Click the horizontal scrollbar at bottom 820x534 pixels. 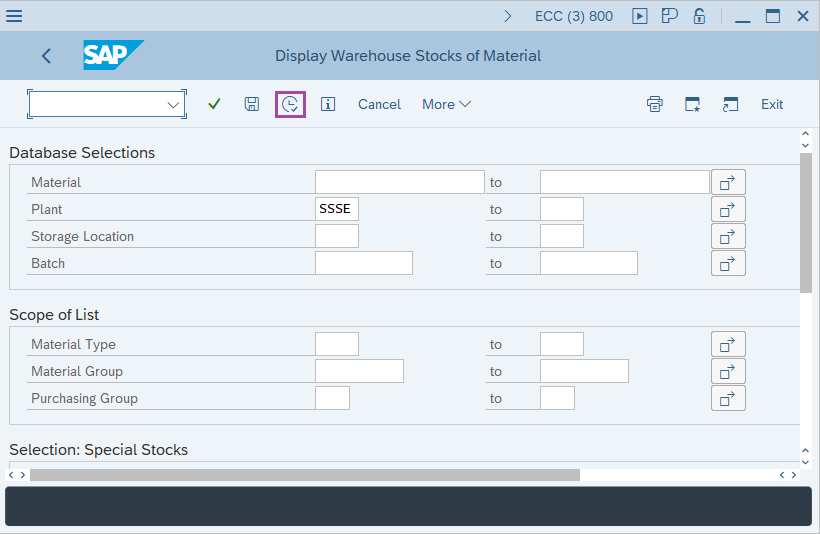(x=304, y=475)
